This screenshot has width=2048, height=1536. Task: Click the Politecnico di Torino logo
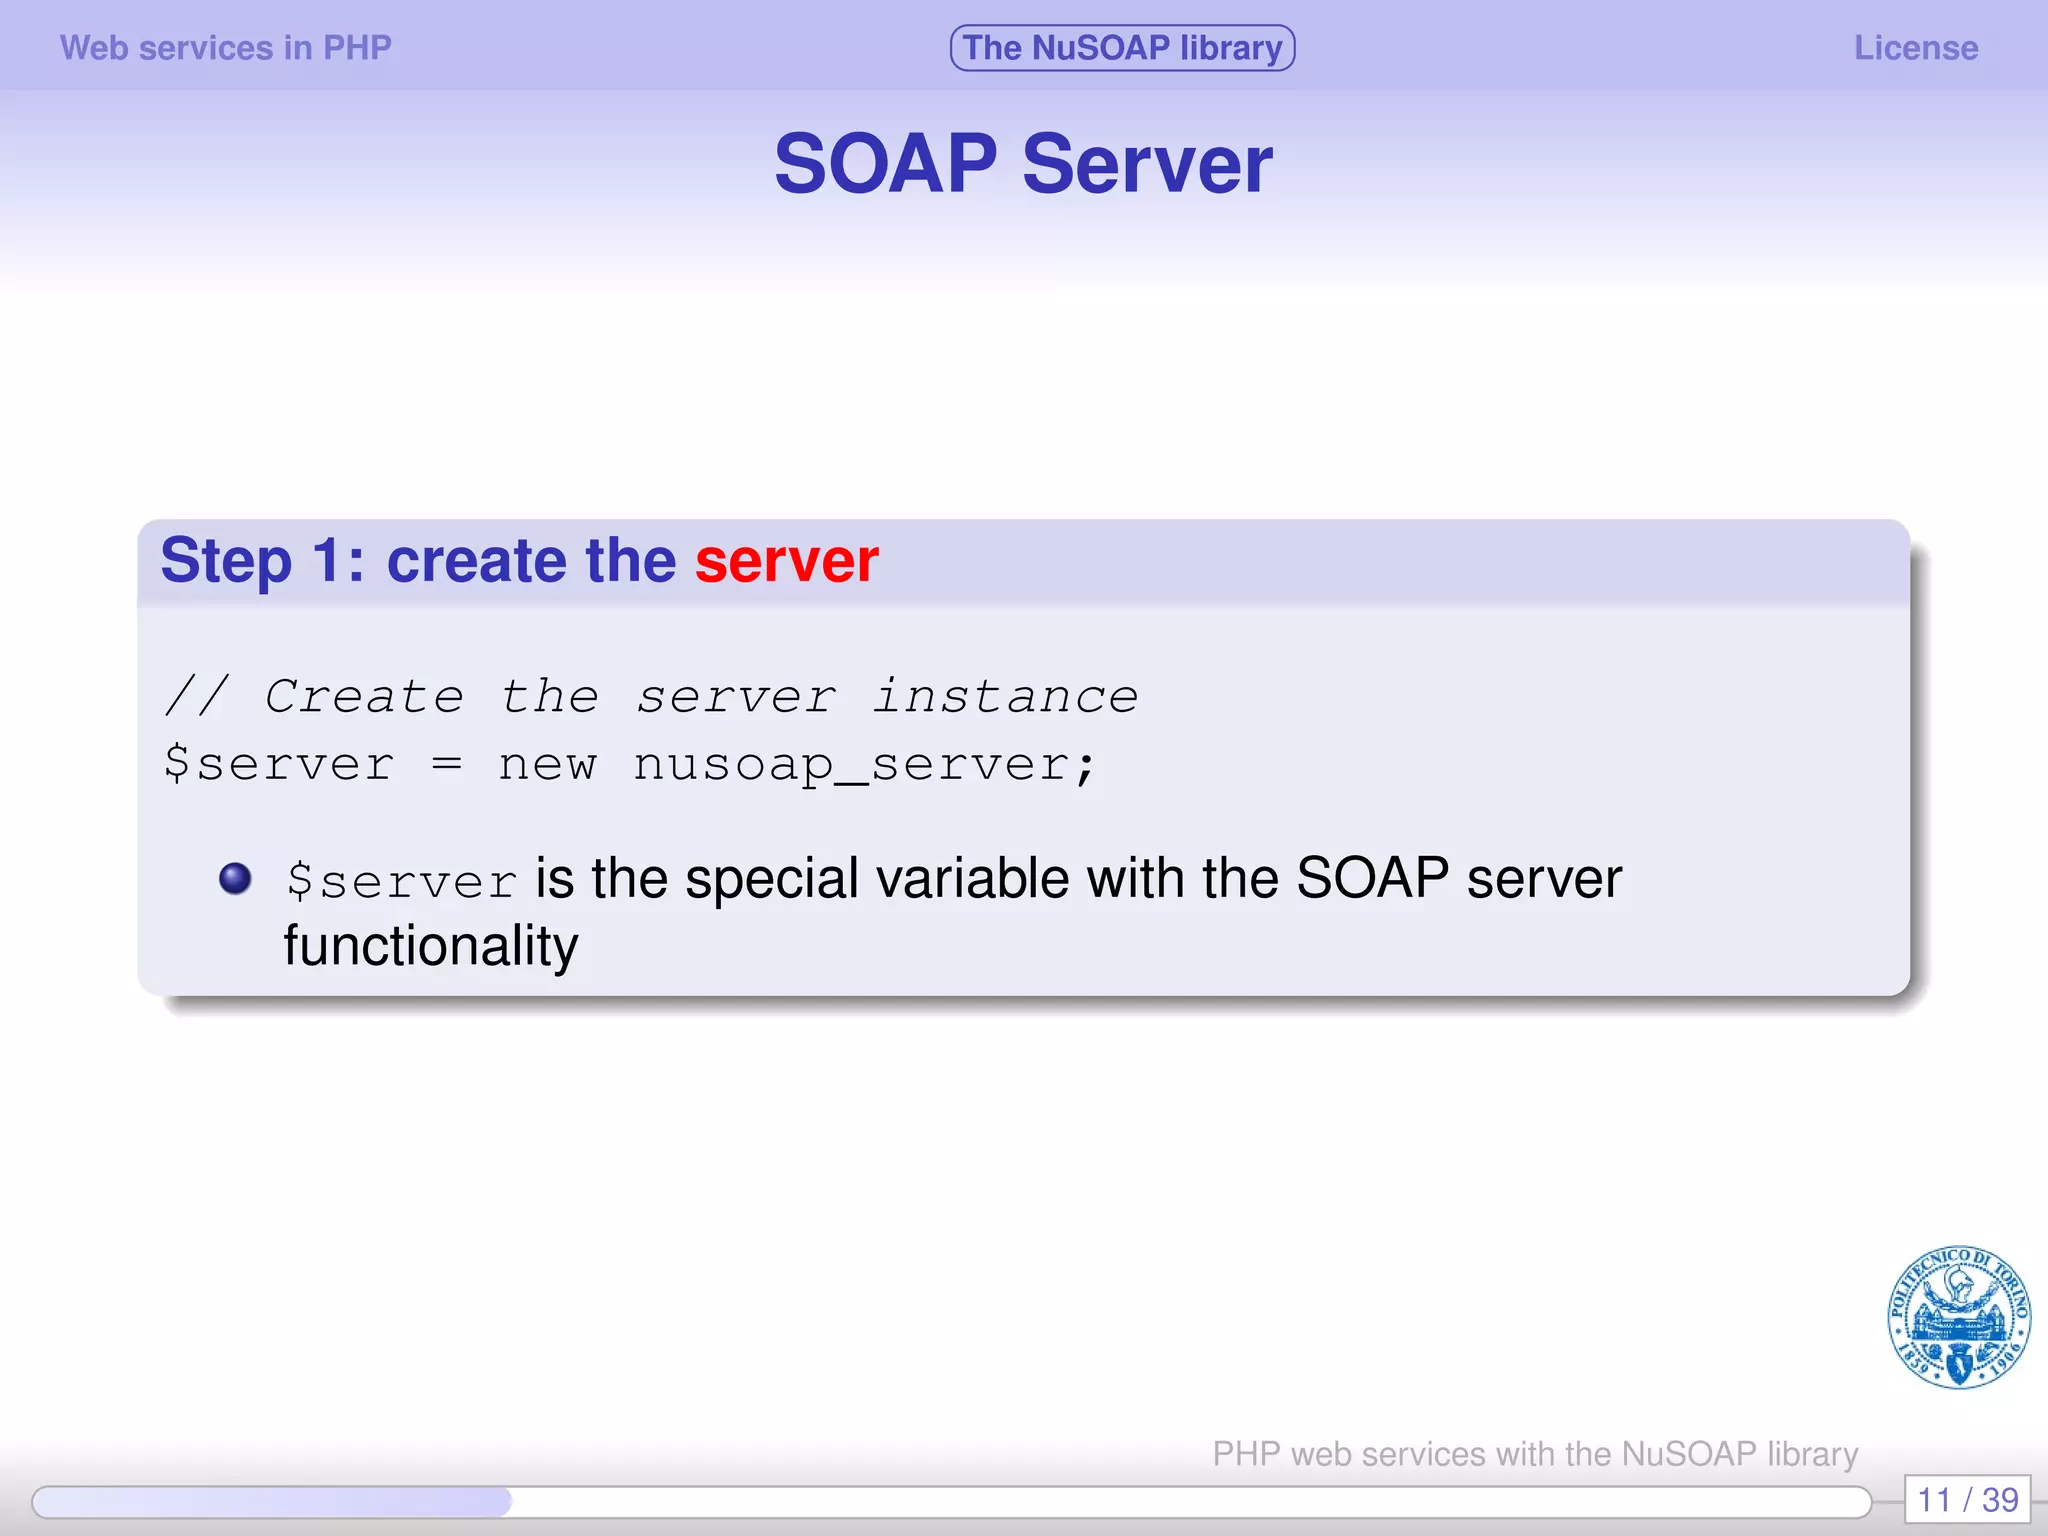[1958, 1317]
